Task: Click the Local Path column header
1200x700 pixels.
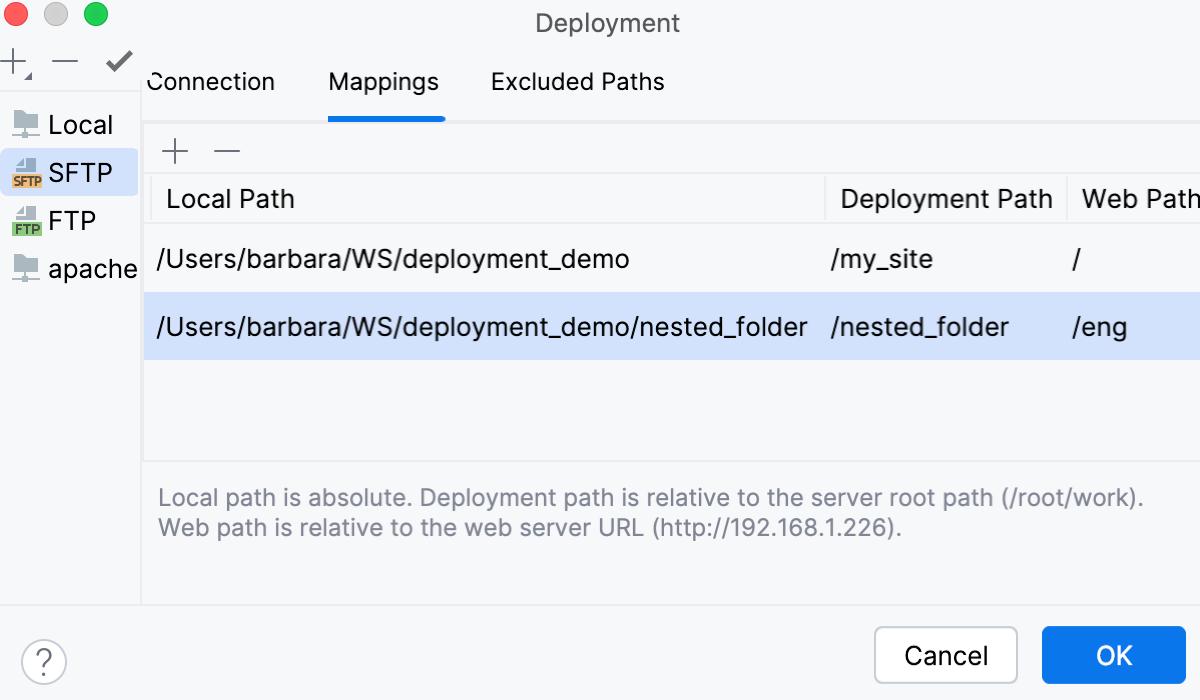Action: point(229,199)
